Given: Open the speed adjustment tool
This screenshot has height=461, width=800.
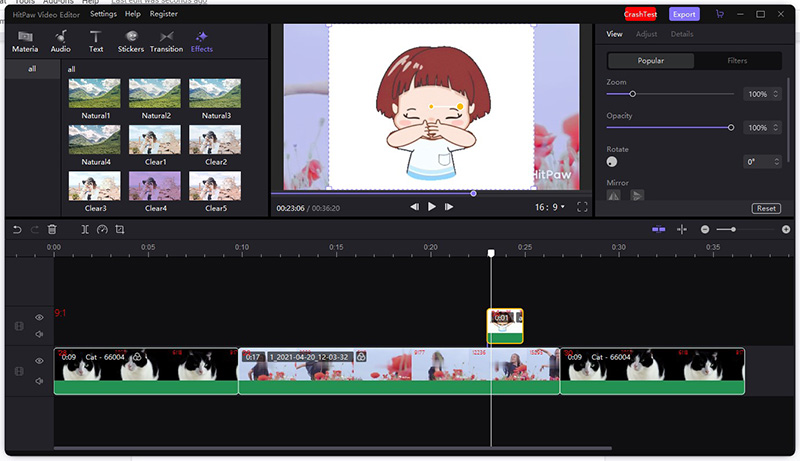Looking at the screenshot, I should (x=102, y=229).
